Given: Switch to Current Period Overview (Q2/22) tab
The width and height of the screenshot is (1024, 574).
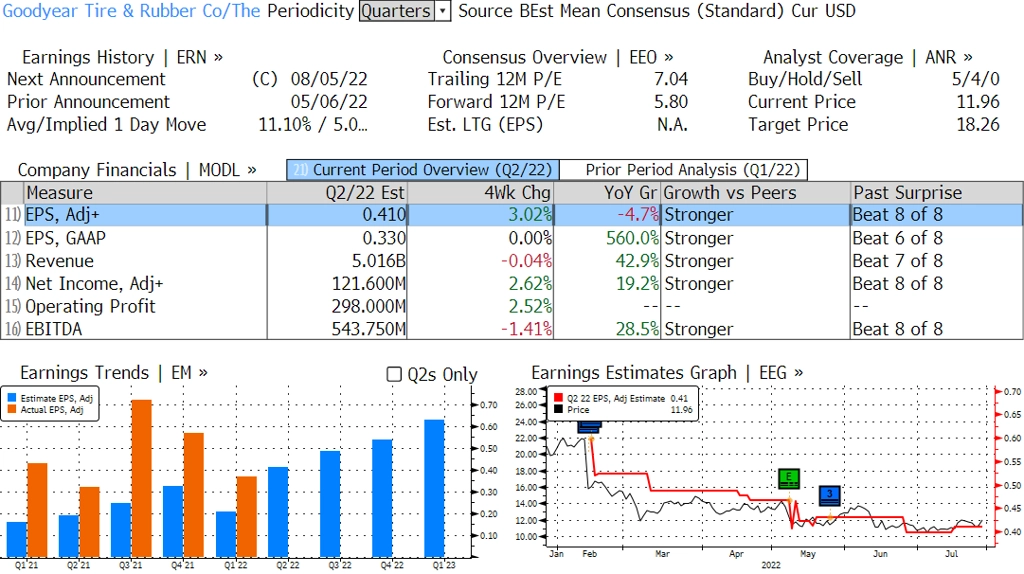Looking at the screenshot, I should (x=423, y=170).
